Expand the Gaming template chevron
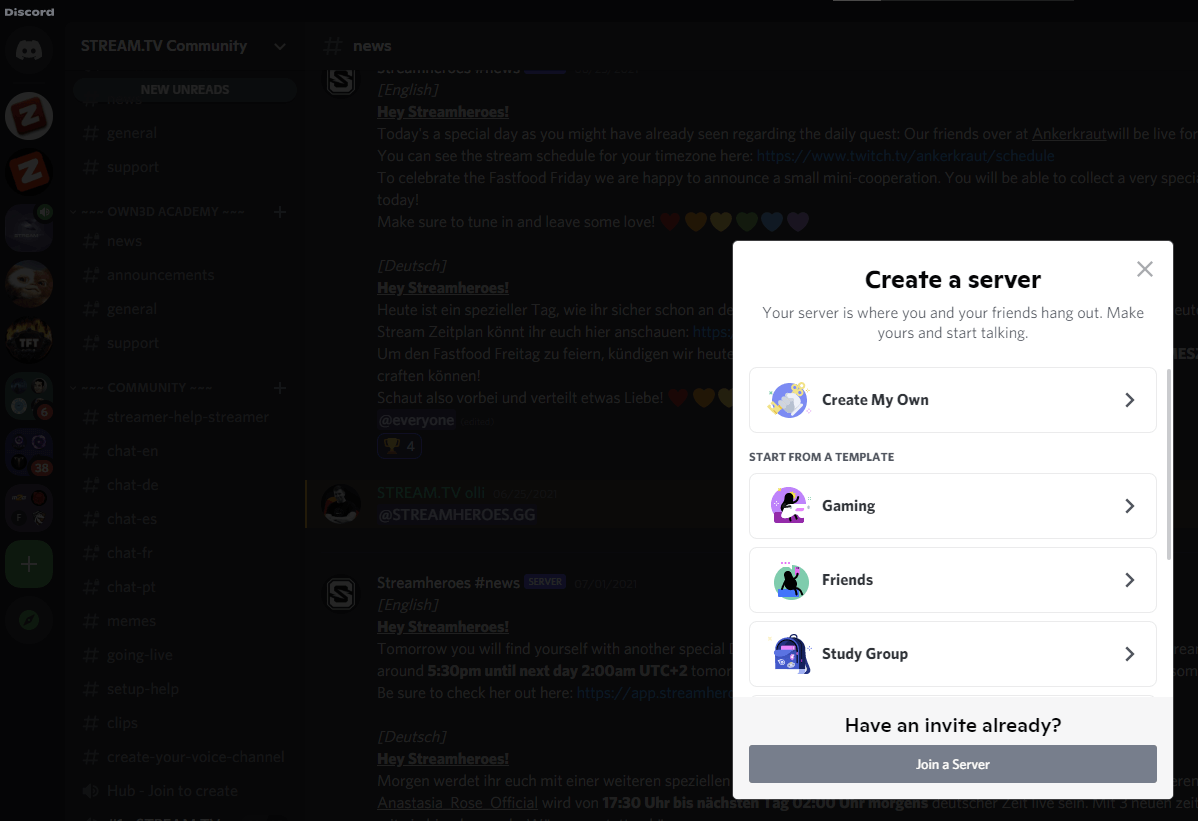This screenshot has width=1198, height=821. point(1129,506)
